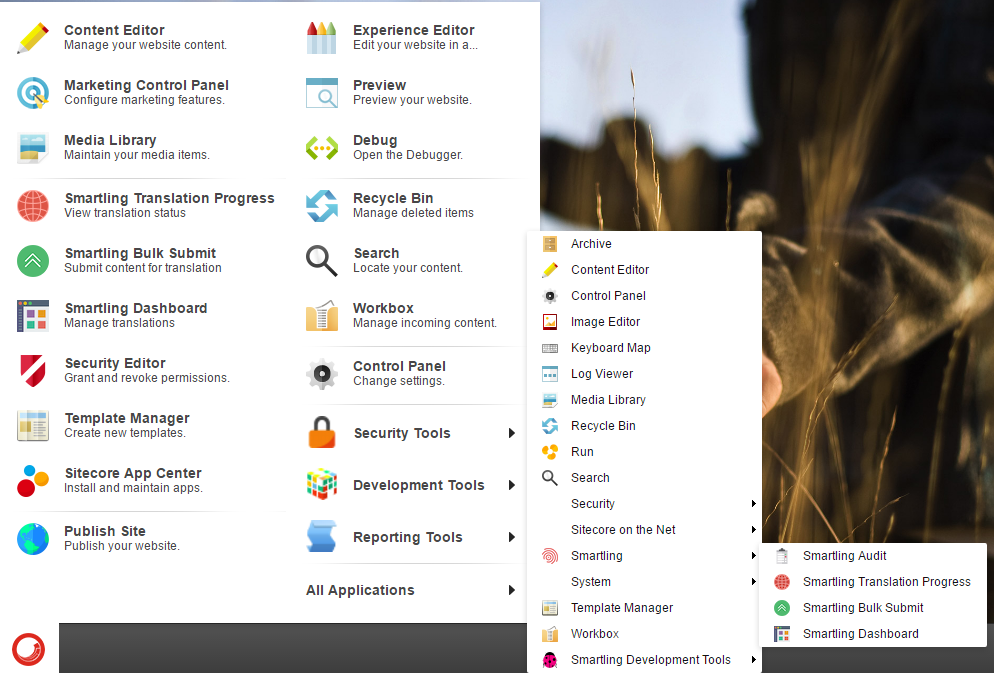Click the orange Run icon

point(550,452)
